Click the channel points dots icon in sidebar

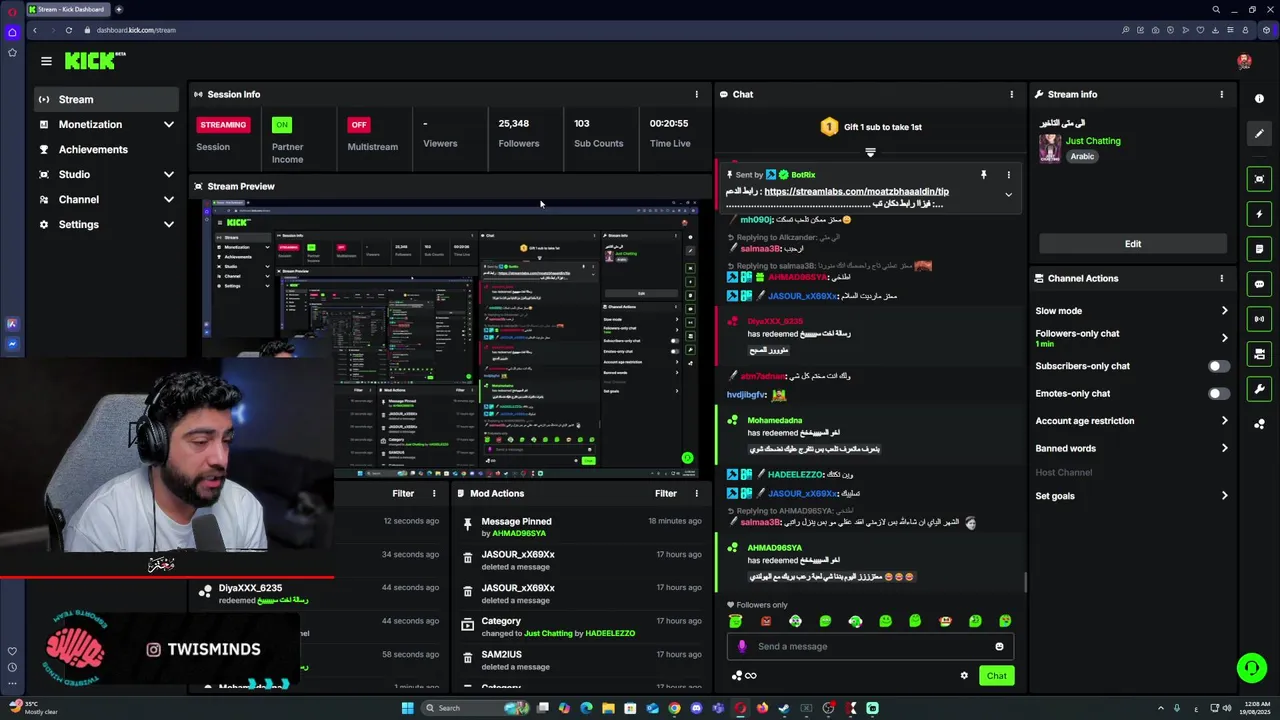(1259, 424)
